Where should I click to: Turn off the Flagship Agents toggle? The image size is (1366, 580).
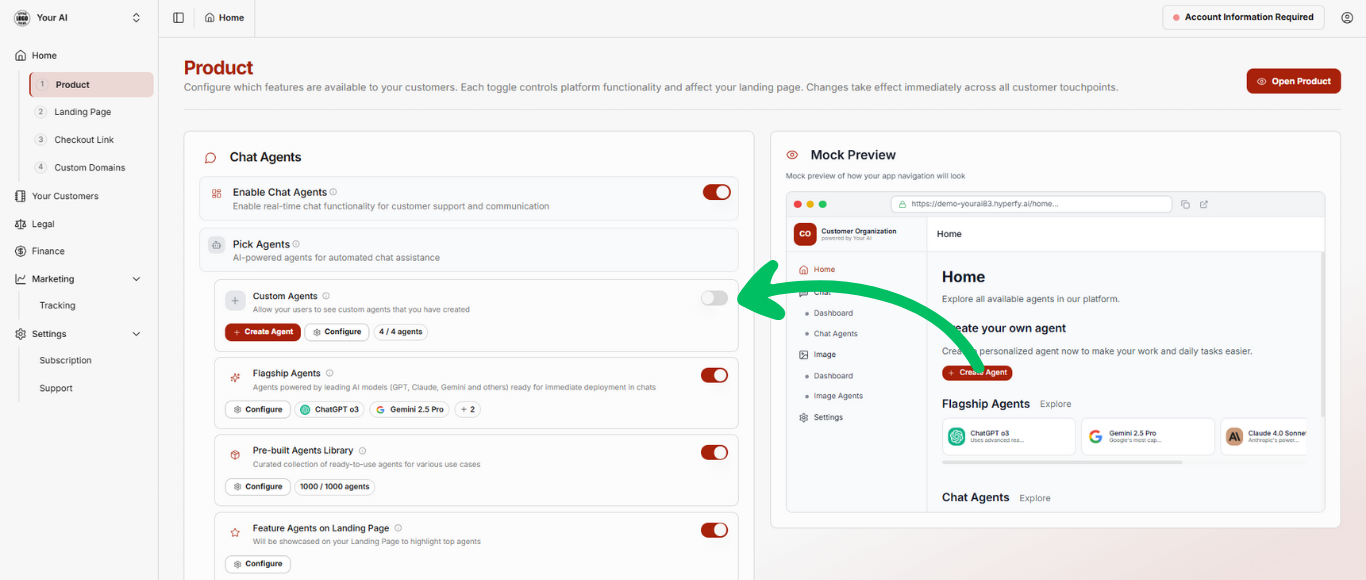pos(714,375)
